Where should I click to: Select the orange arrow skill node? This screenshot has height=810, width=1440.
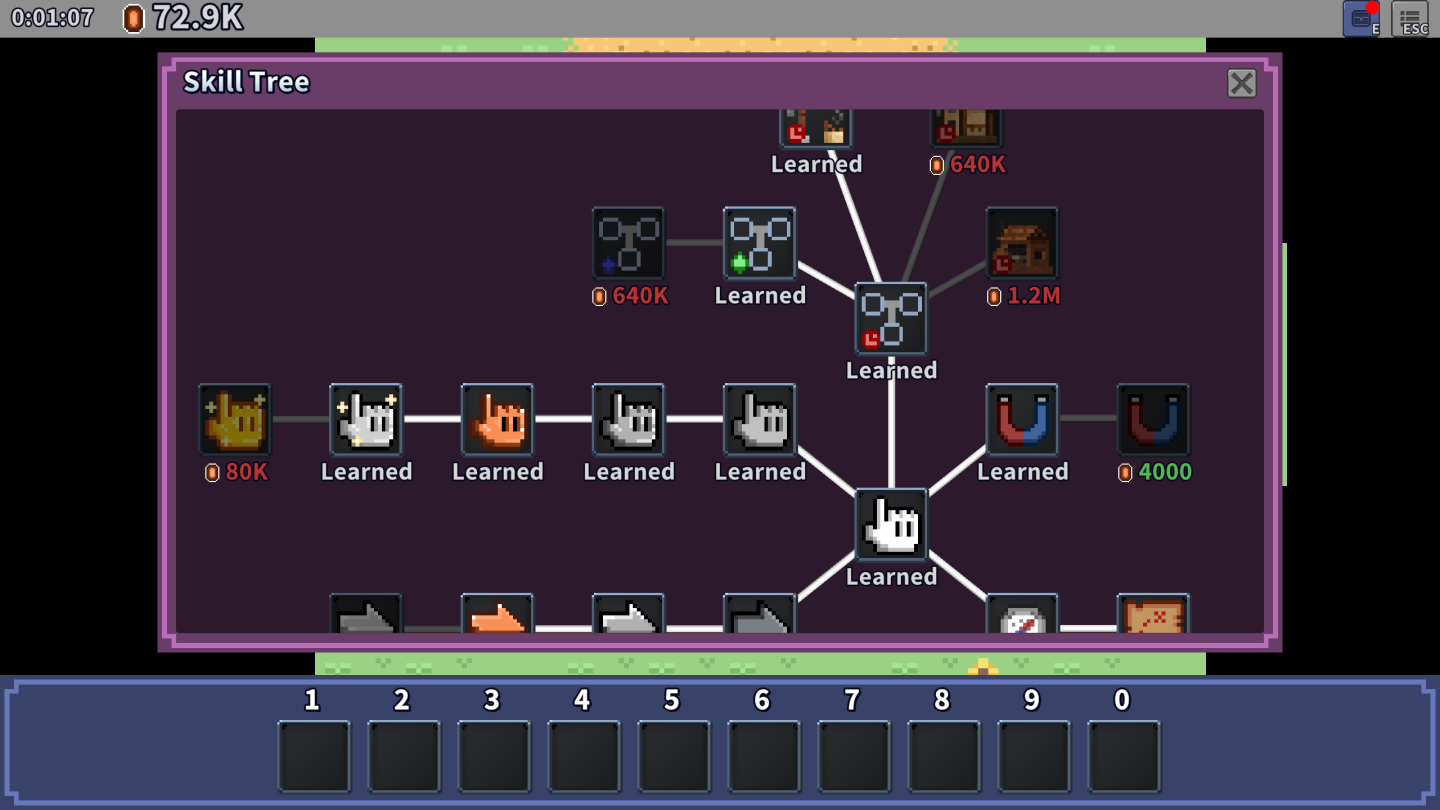pos(497,616)
